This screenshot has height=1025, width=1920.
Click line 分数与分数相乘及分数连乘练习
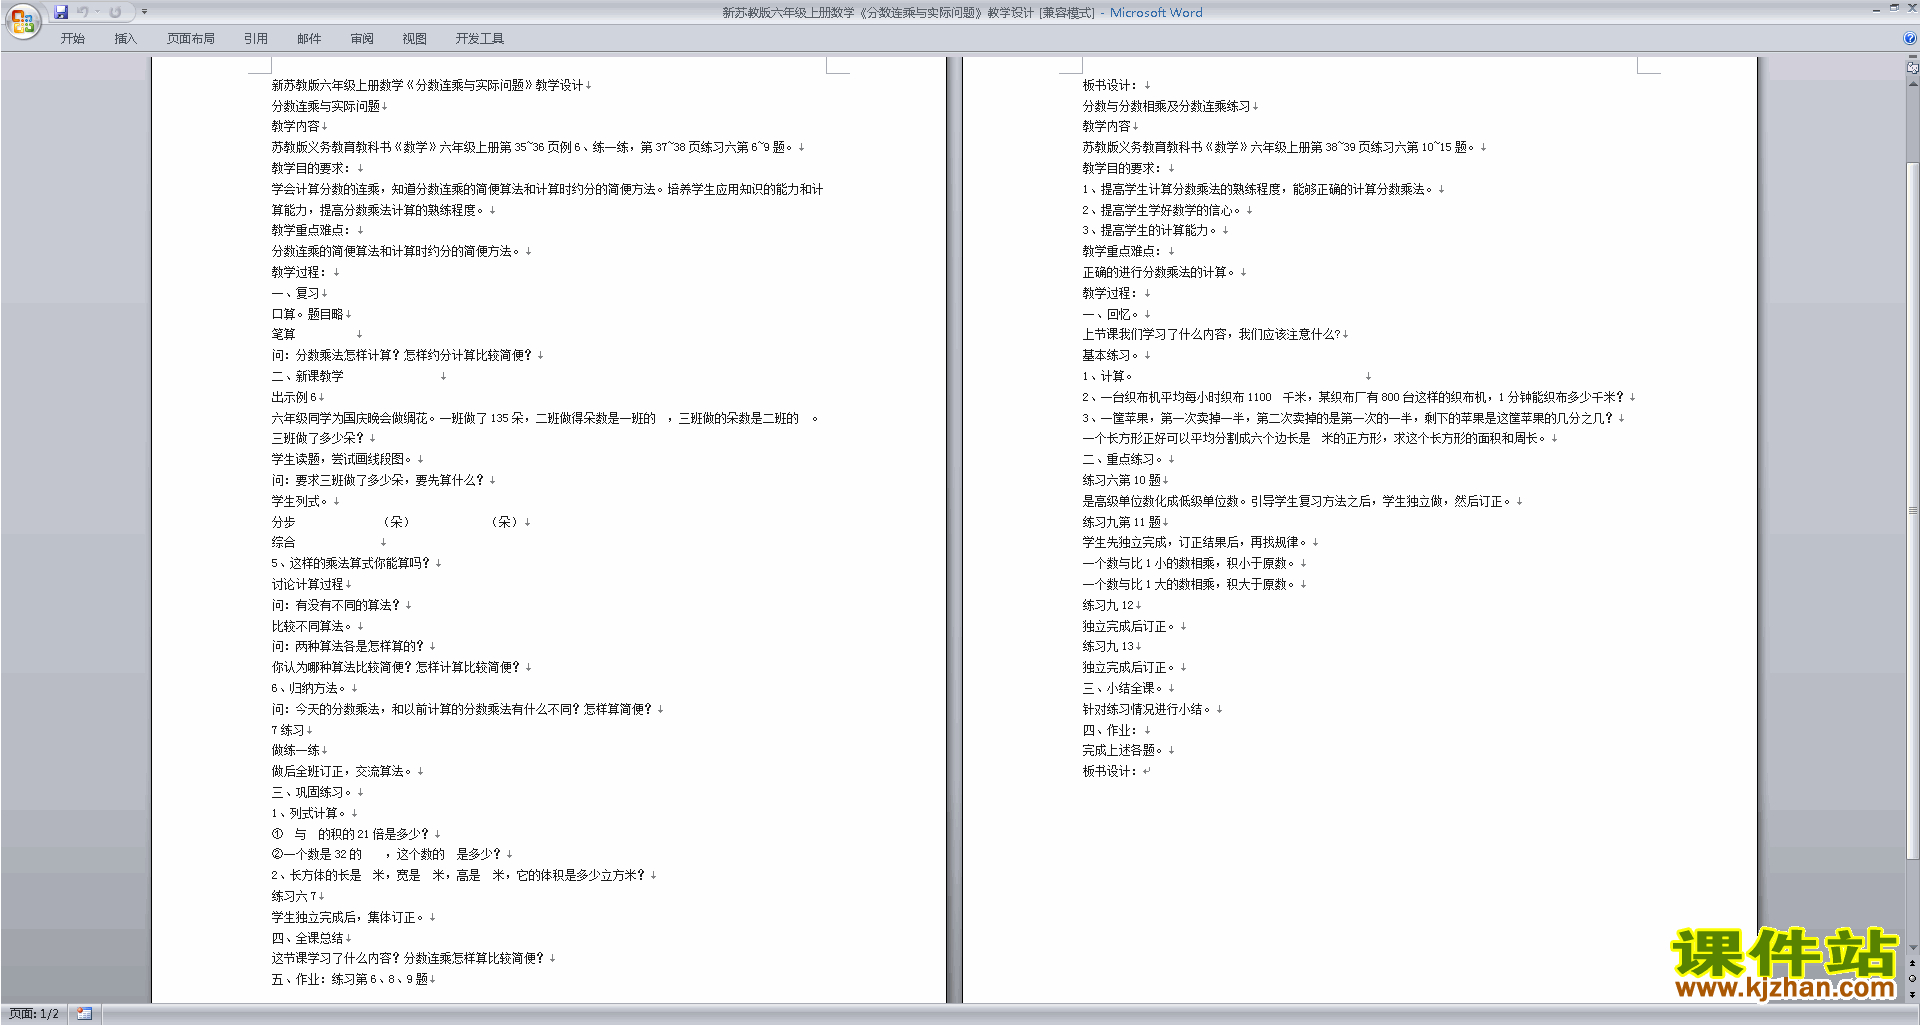point(1166,106)
